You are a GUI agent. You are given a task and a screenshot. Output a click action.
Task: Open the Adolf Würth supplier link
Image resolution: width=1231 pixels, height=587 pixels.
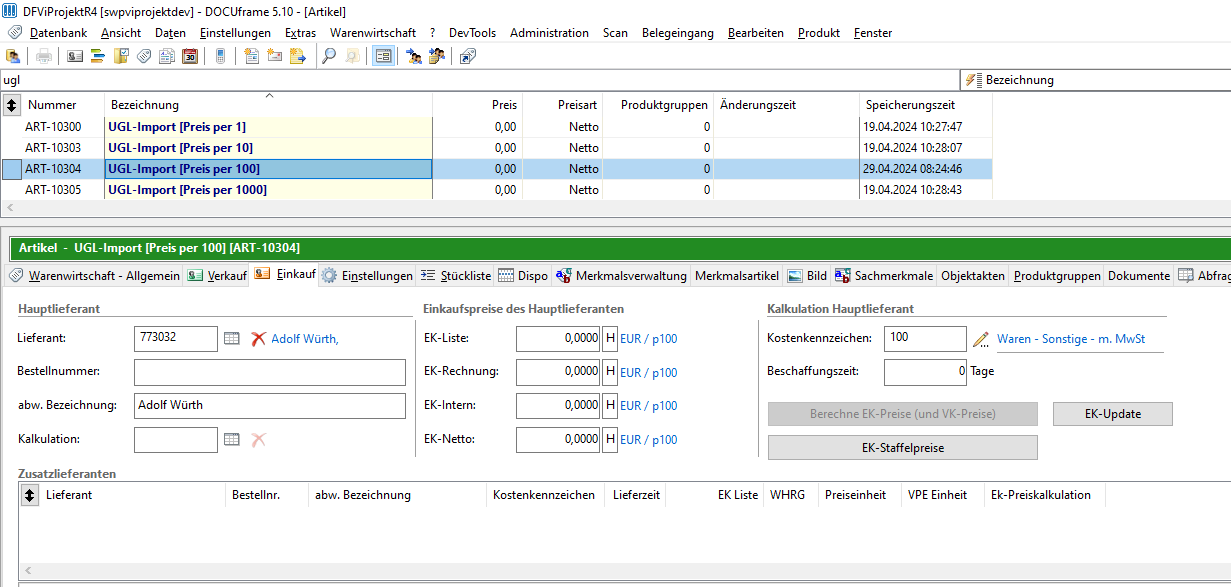(305, 339)
